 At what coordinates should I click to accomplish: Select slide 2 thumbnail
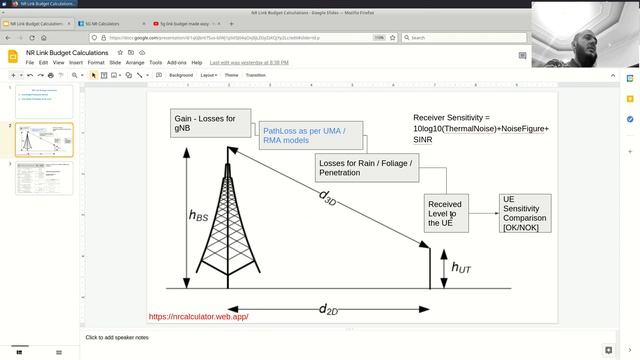44,140
